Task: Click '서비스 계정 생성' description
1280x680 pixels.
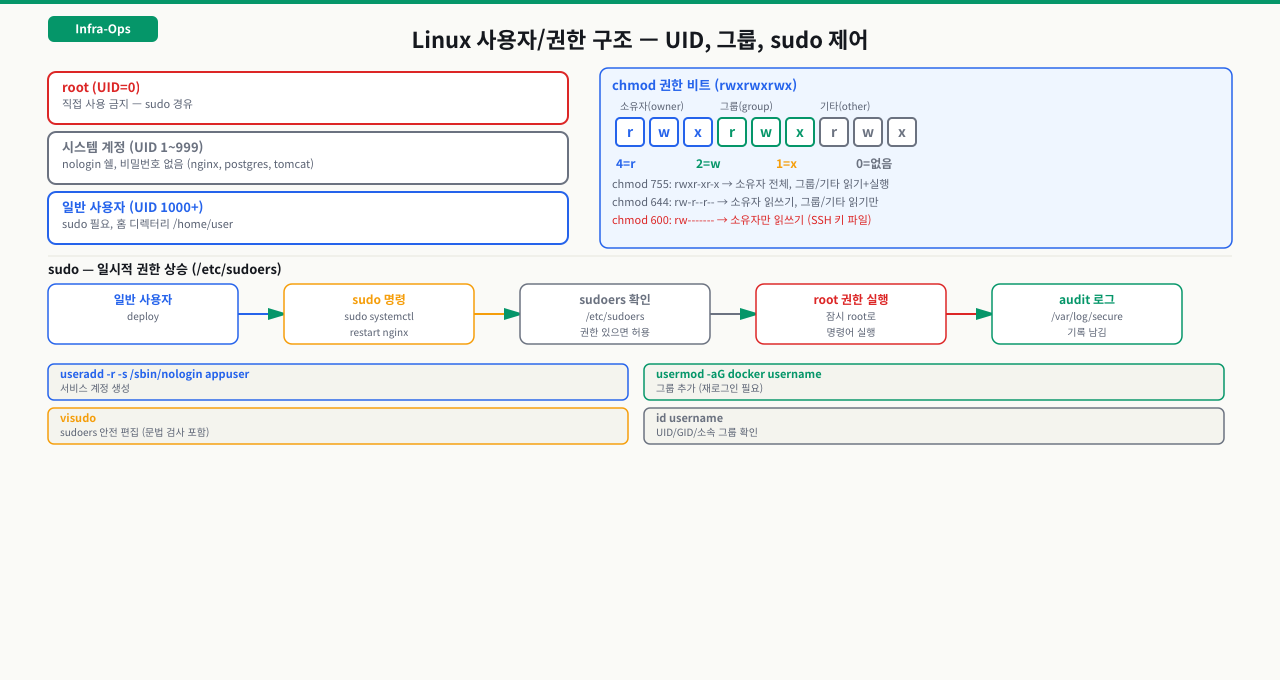Action: click(x=95, y=388)
